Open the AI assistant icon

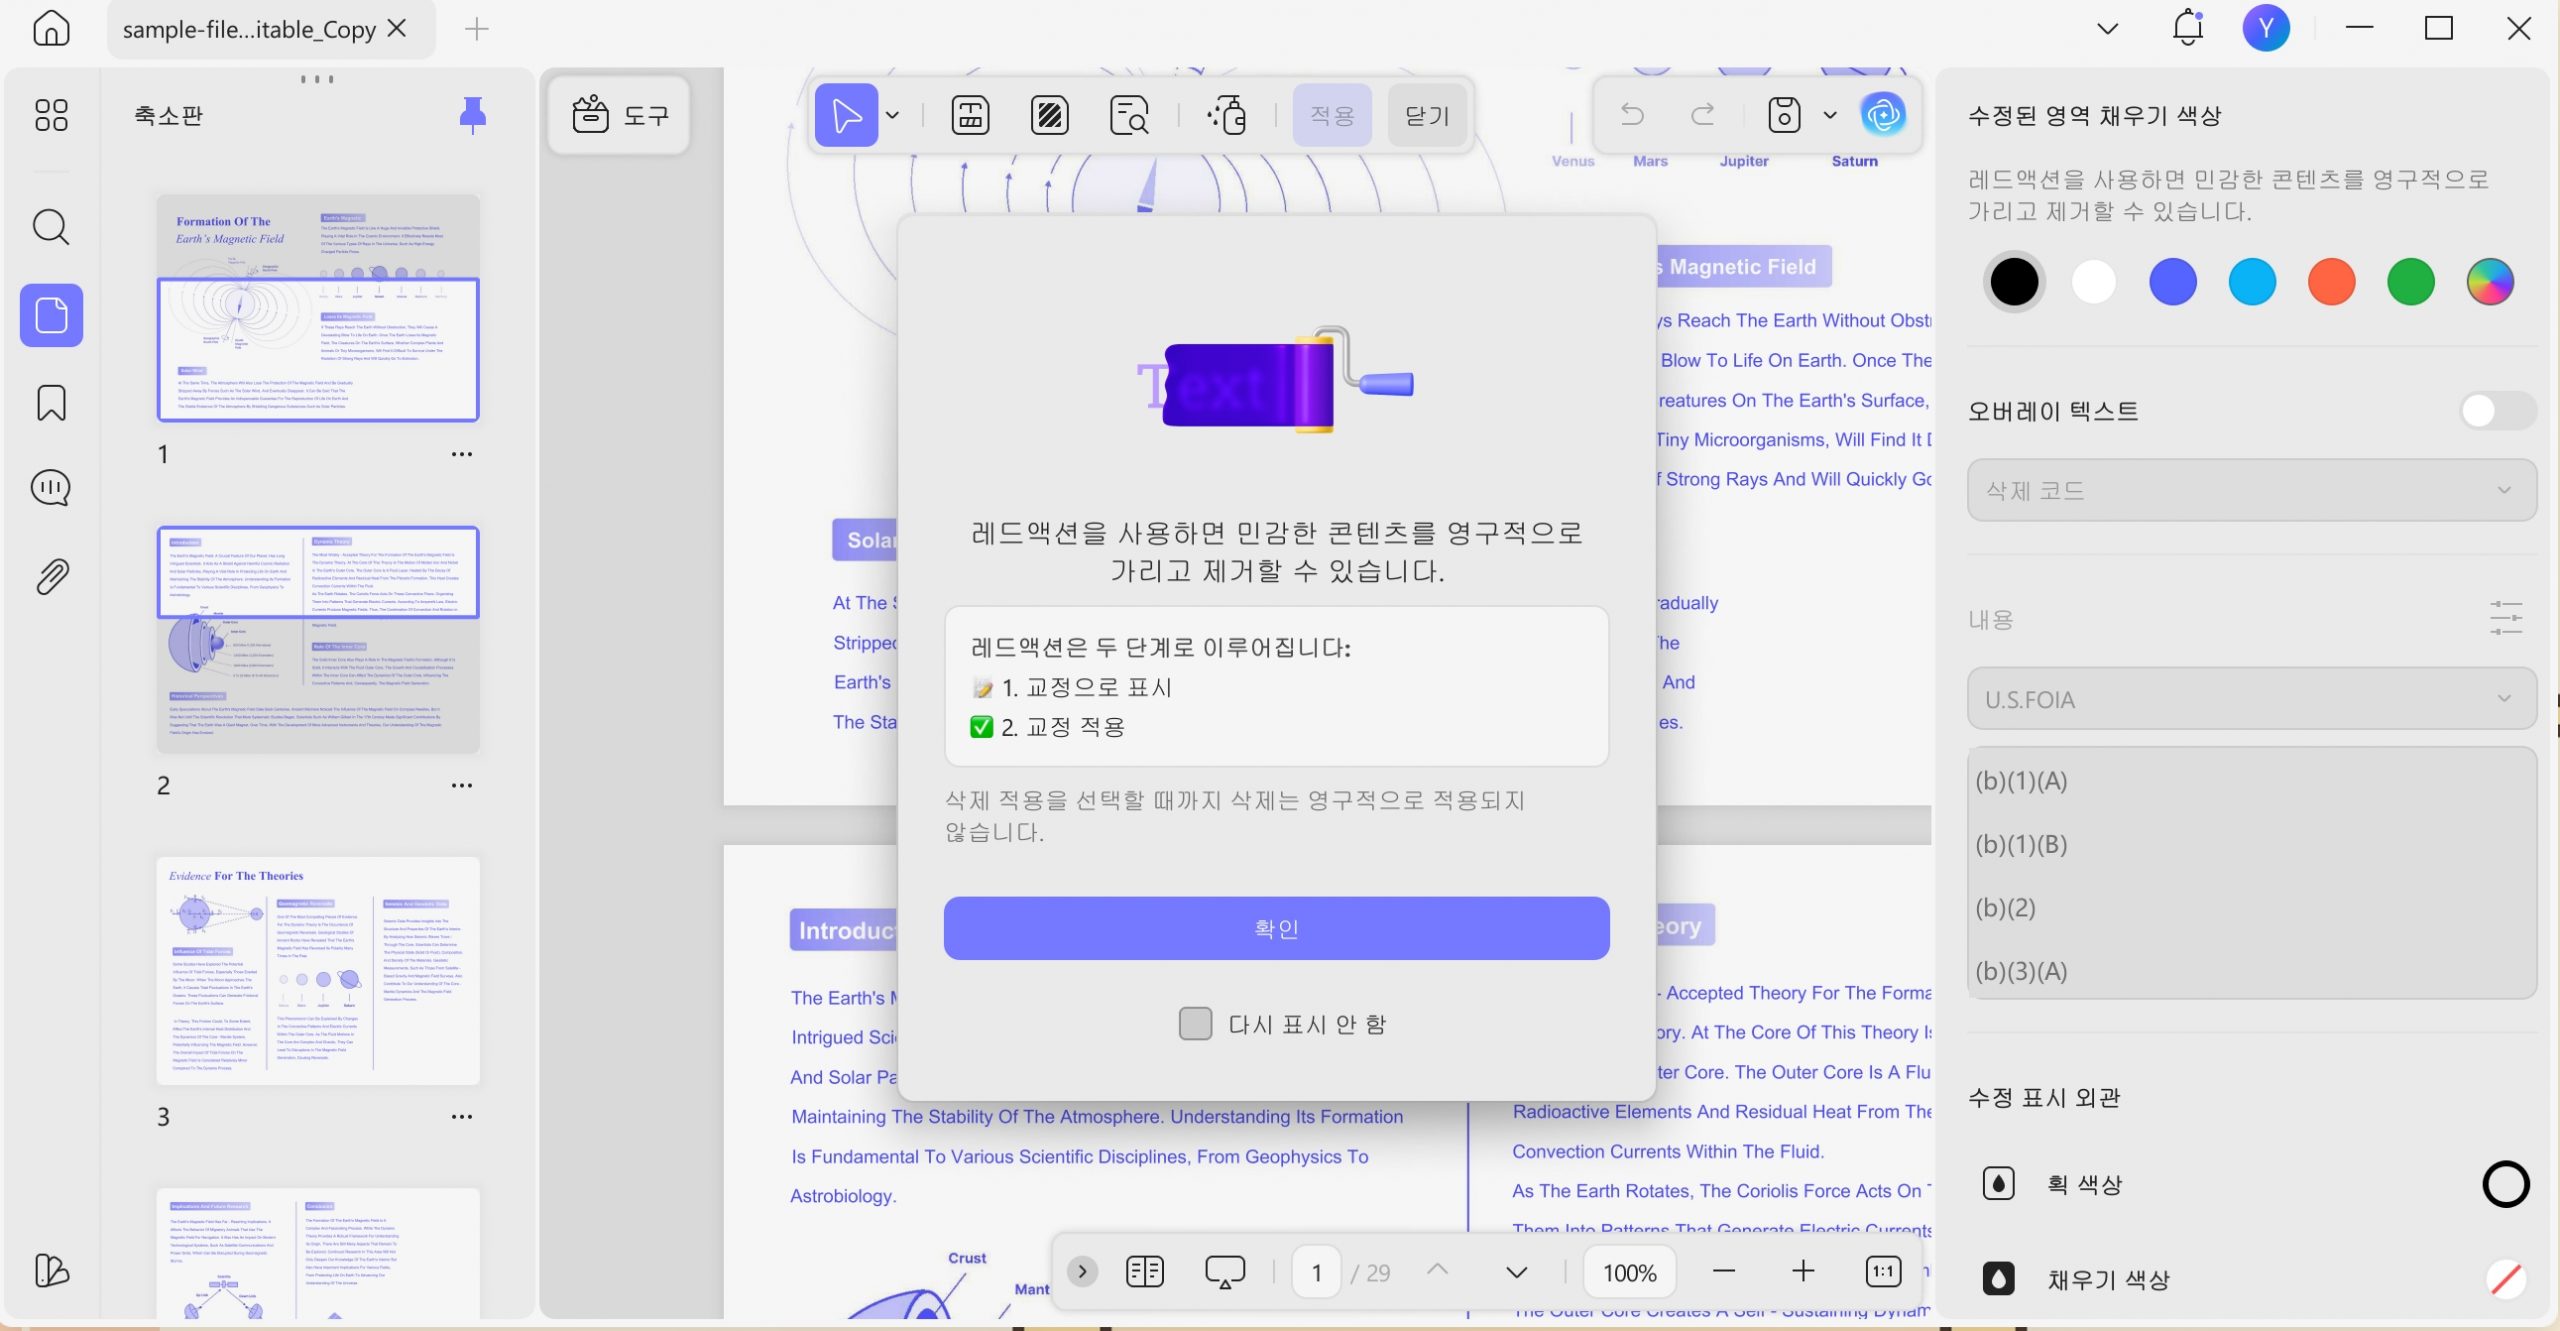click(1883, 115)
